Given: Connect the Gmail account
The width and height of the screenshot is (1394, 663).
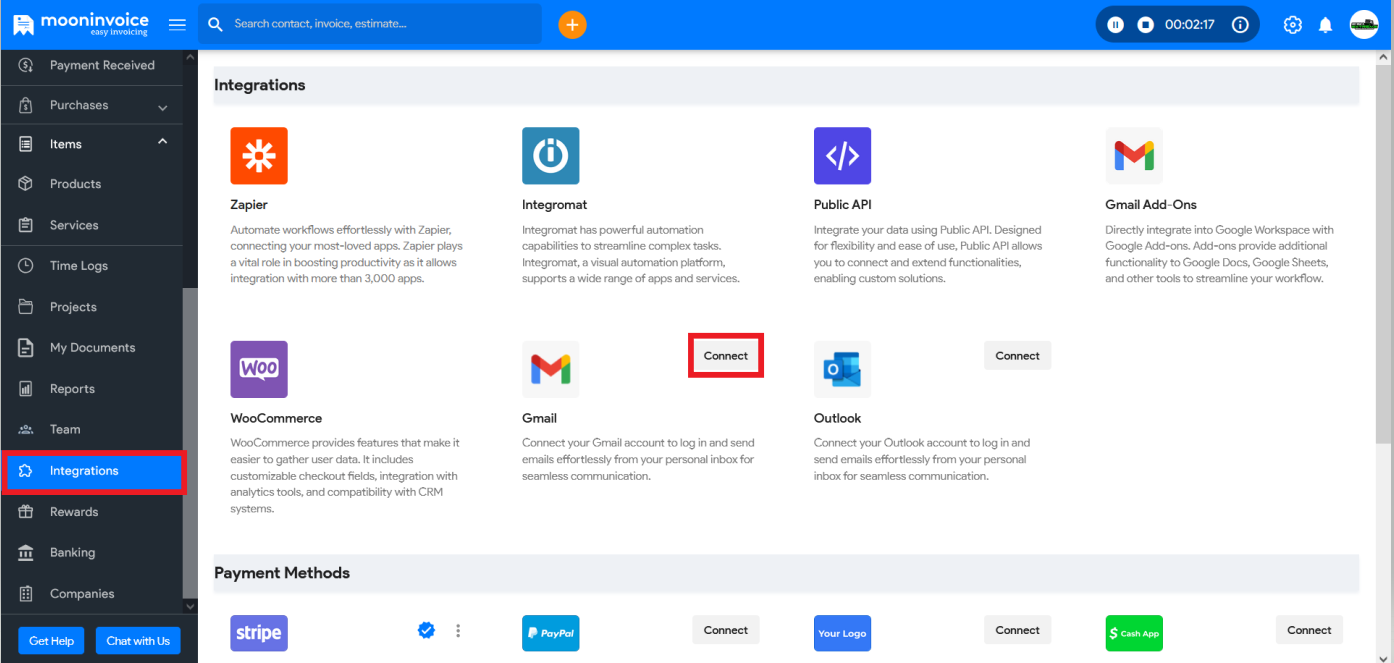Looking at the screenshot, I should click(x=726, y=356).
